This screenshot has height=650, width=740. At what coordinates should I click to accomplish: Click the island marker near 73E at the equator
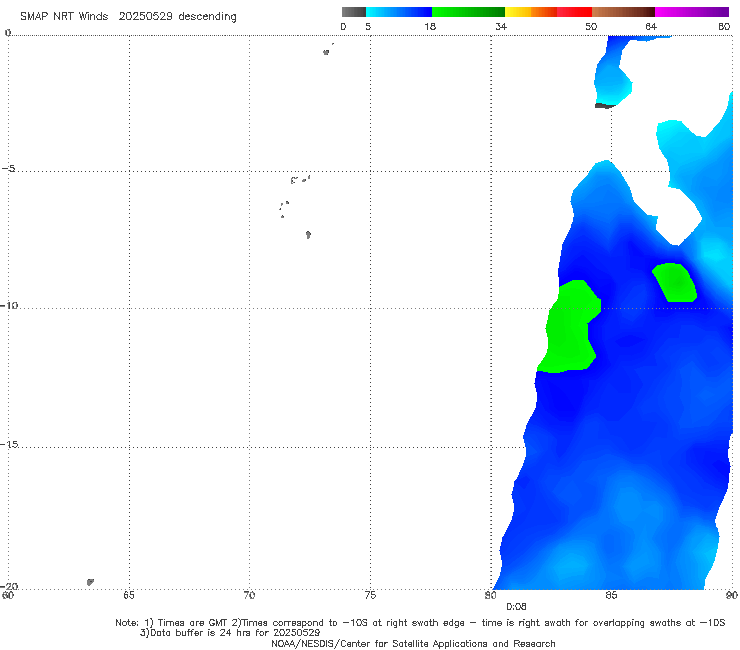(326, 52)
